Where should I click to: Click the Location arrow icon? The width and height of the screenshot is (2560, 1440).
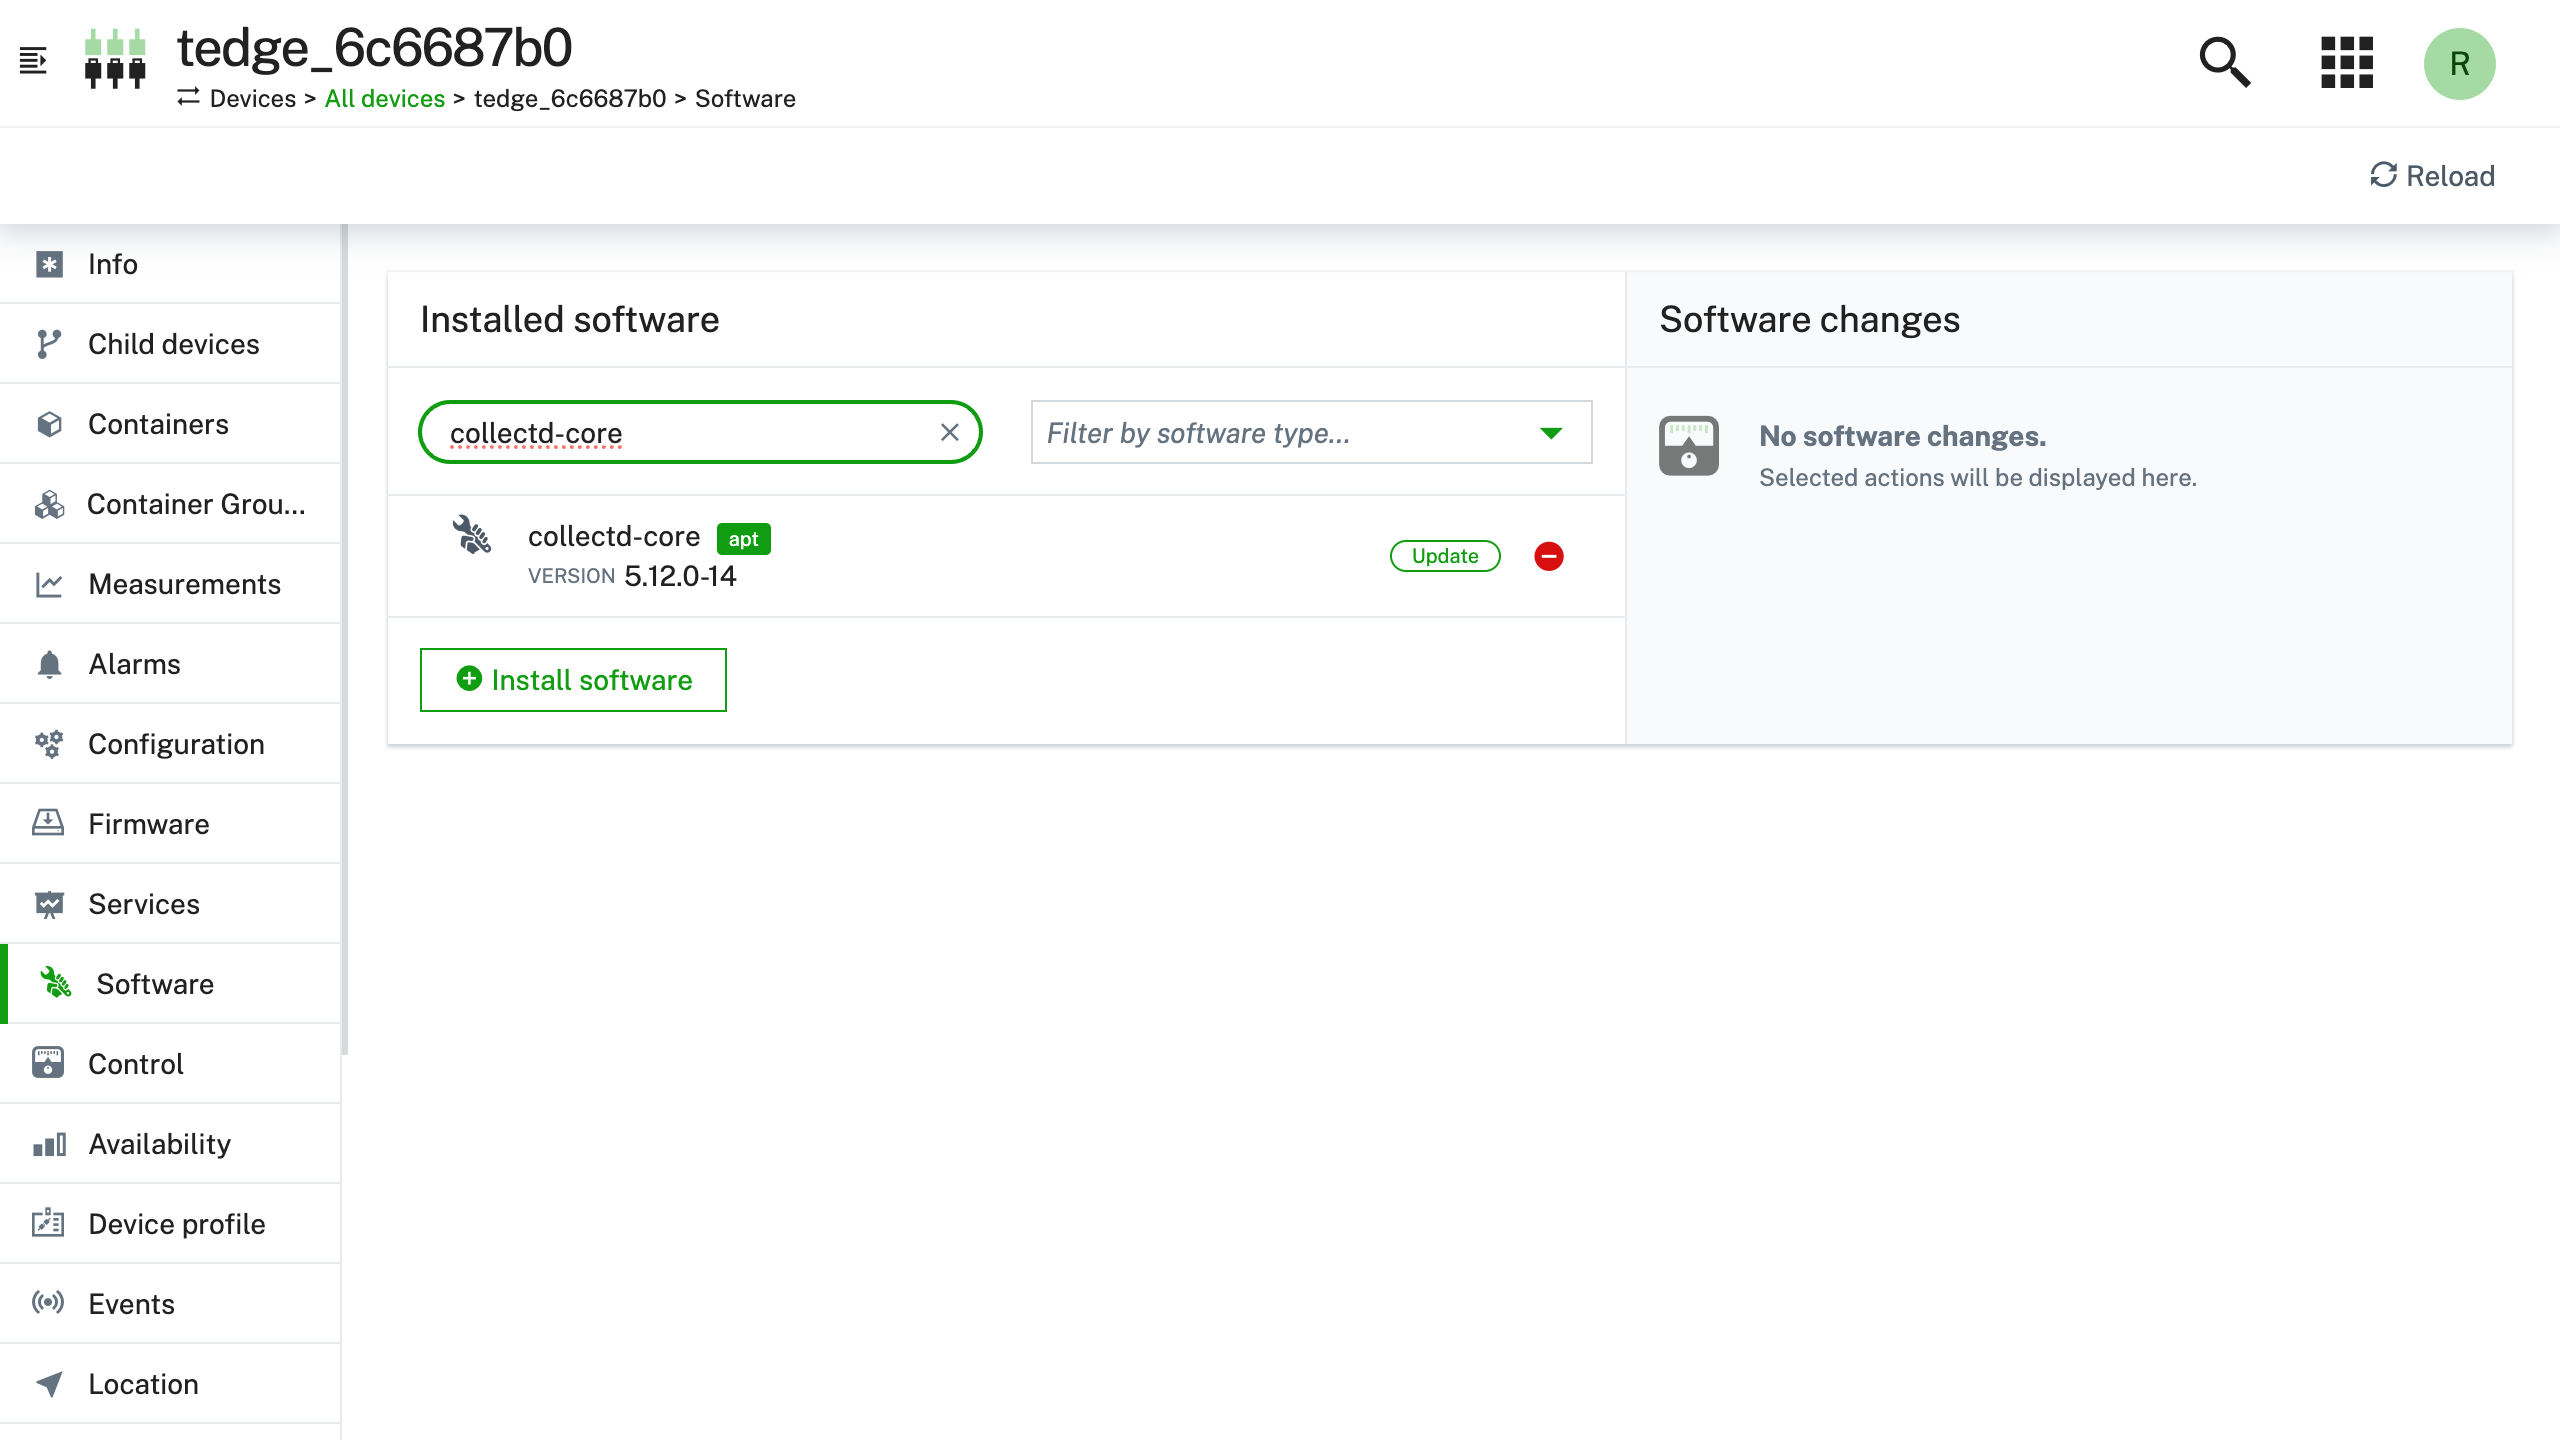point(49,1384)
